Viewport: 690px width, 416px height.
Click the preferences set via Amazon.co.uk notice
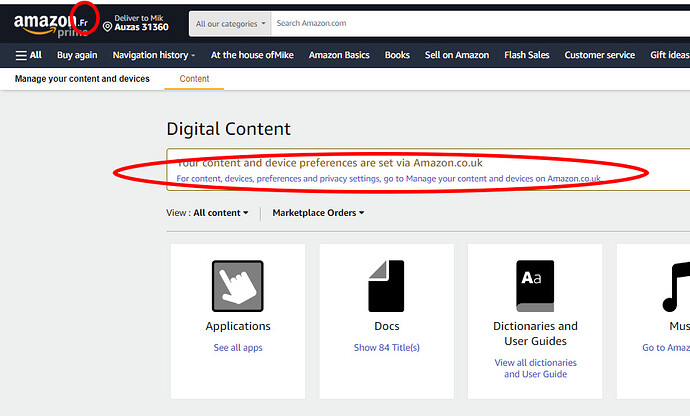[329, 163]
